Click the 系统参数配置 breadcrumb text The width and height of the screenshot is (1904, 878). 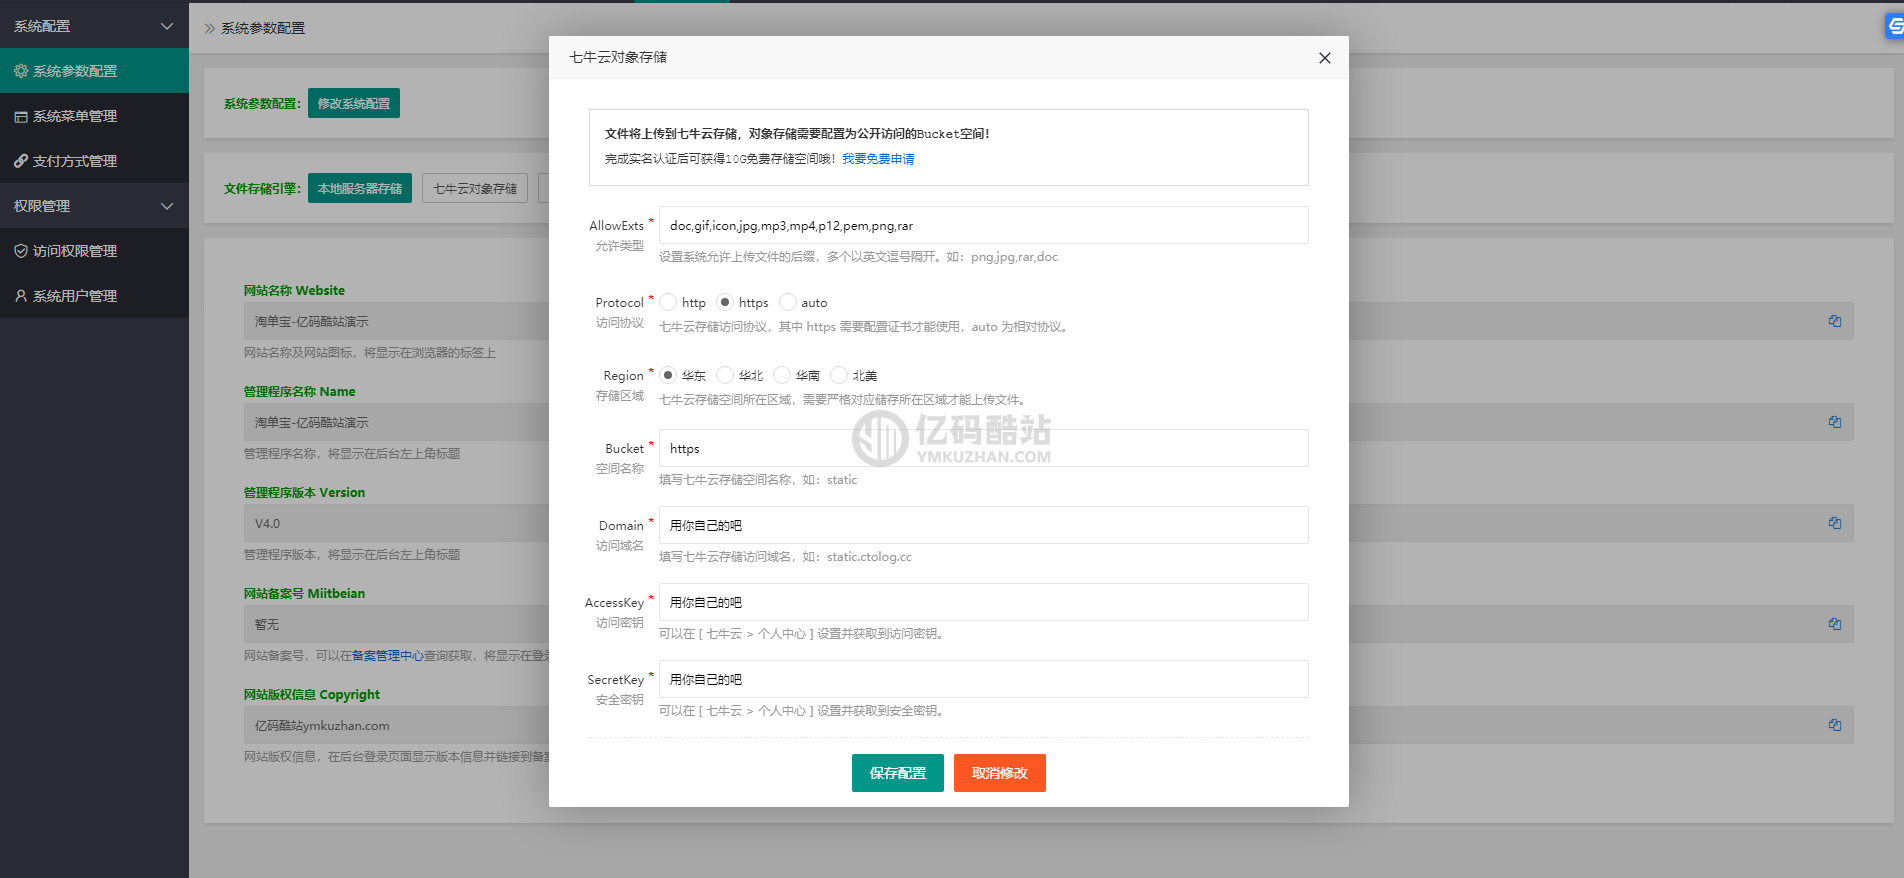[x=263, y=28]
